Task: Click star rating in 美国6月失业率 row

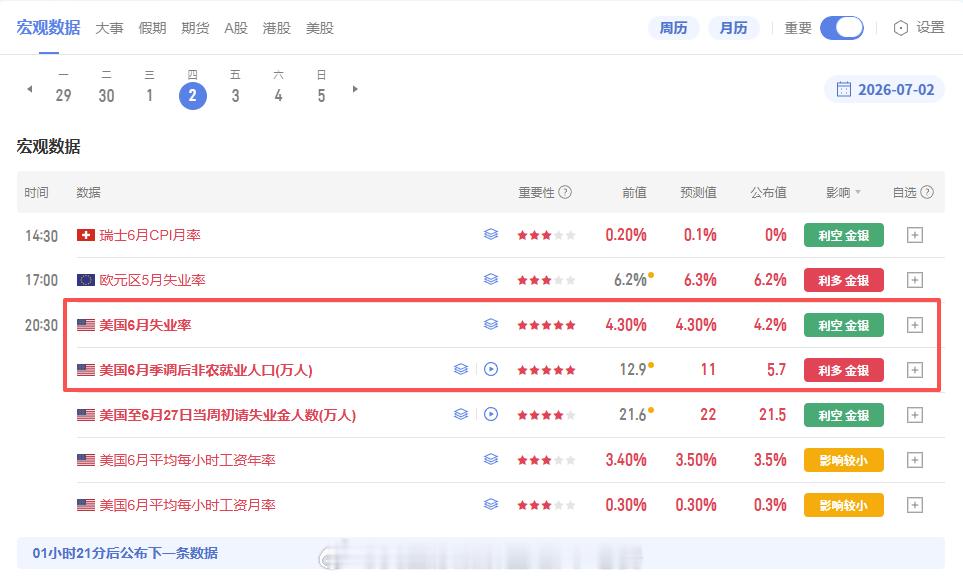Action: click(x=546, y=325)
